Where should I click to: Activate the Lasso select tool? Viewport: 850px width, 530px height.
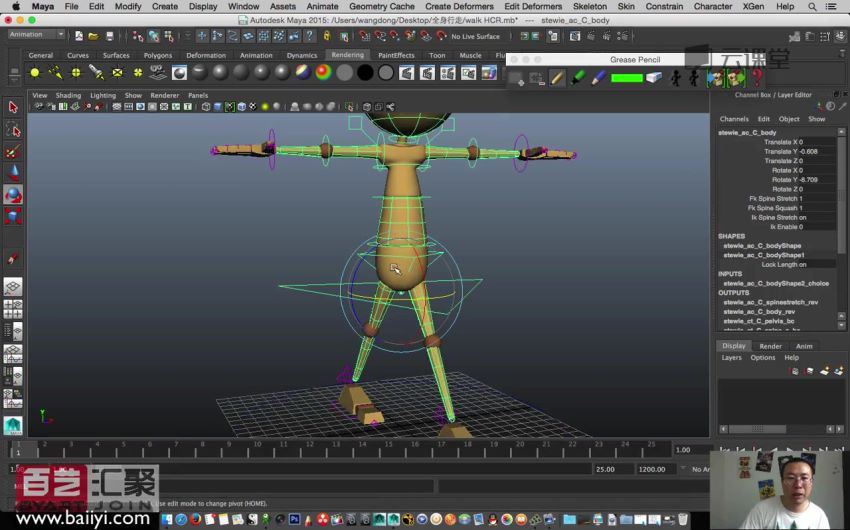[13, 130]
